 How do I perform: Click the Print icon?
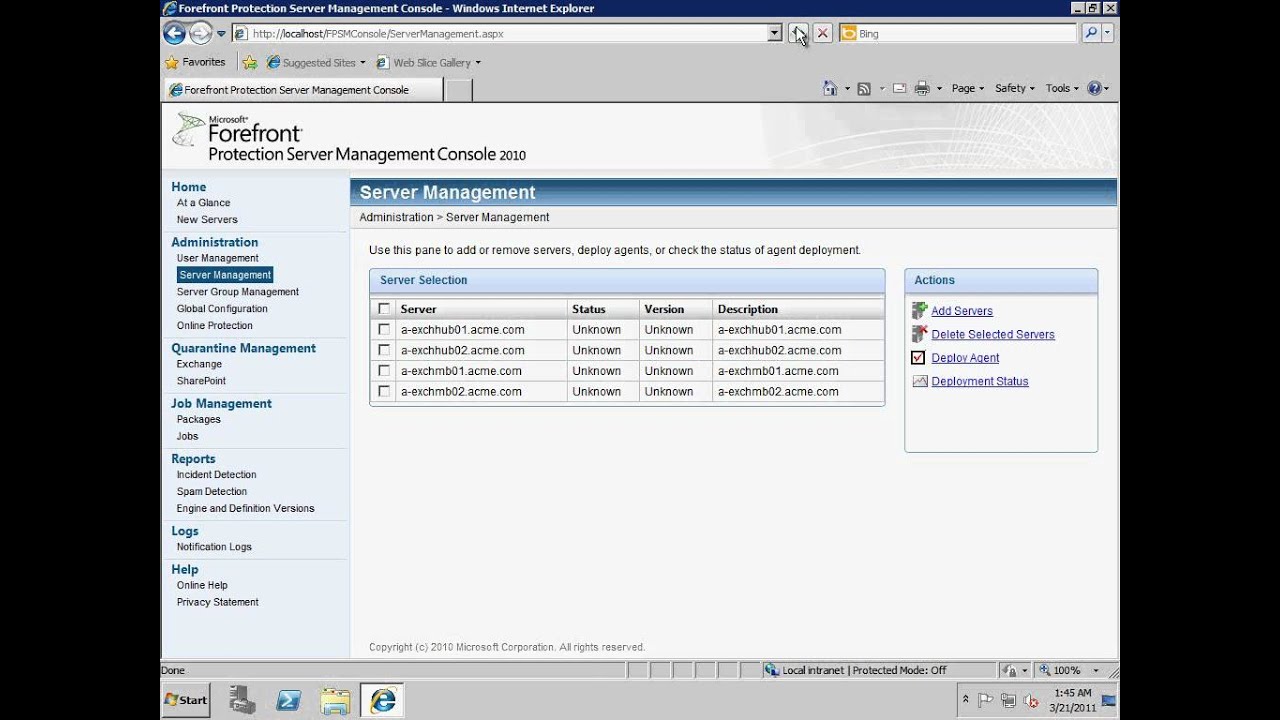pyautogui.click(x=922, y=88)
